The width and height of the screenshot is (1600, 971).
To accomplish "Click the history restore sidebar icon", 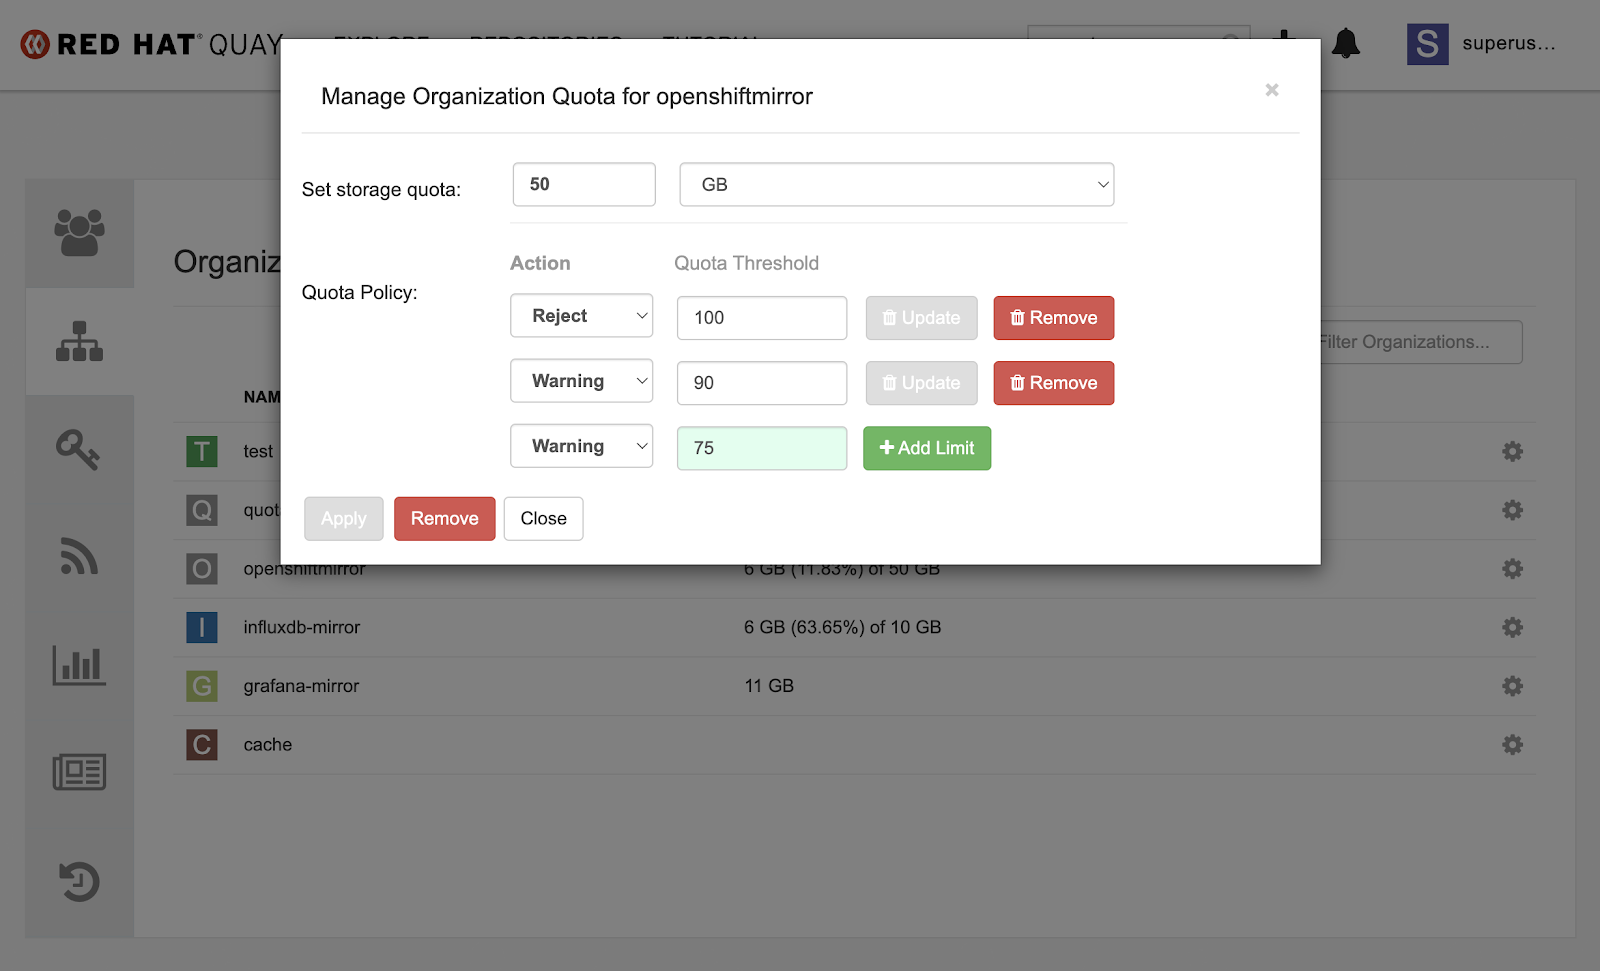I will pos(80,881).
